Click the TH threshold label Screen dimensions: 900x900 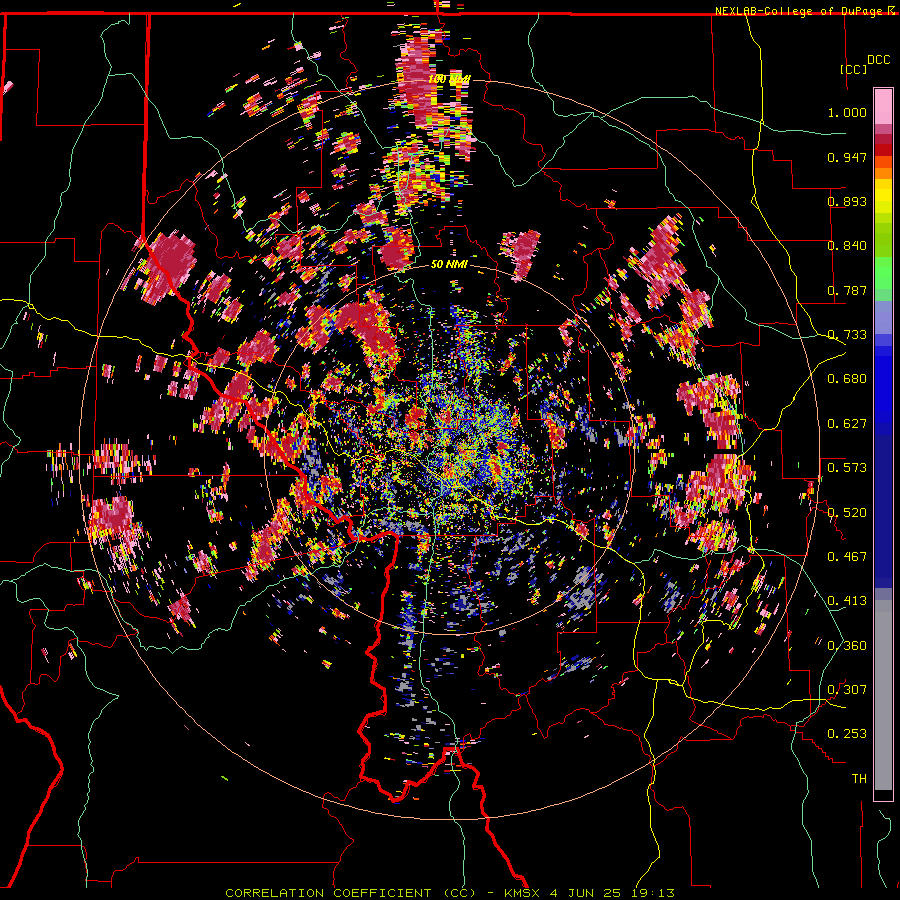click(859, 779)
